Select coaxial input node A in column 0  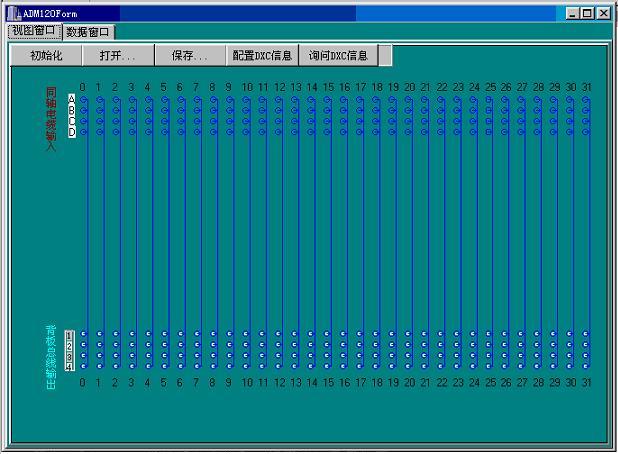point(83,99)
